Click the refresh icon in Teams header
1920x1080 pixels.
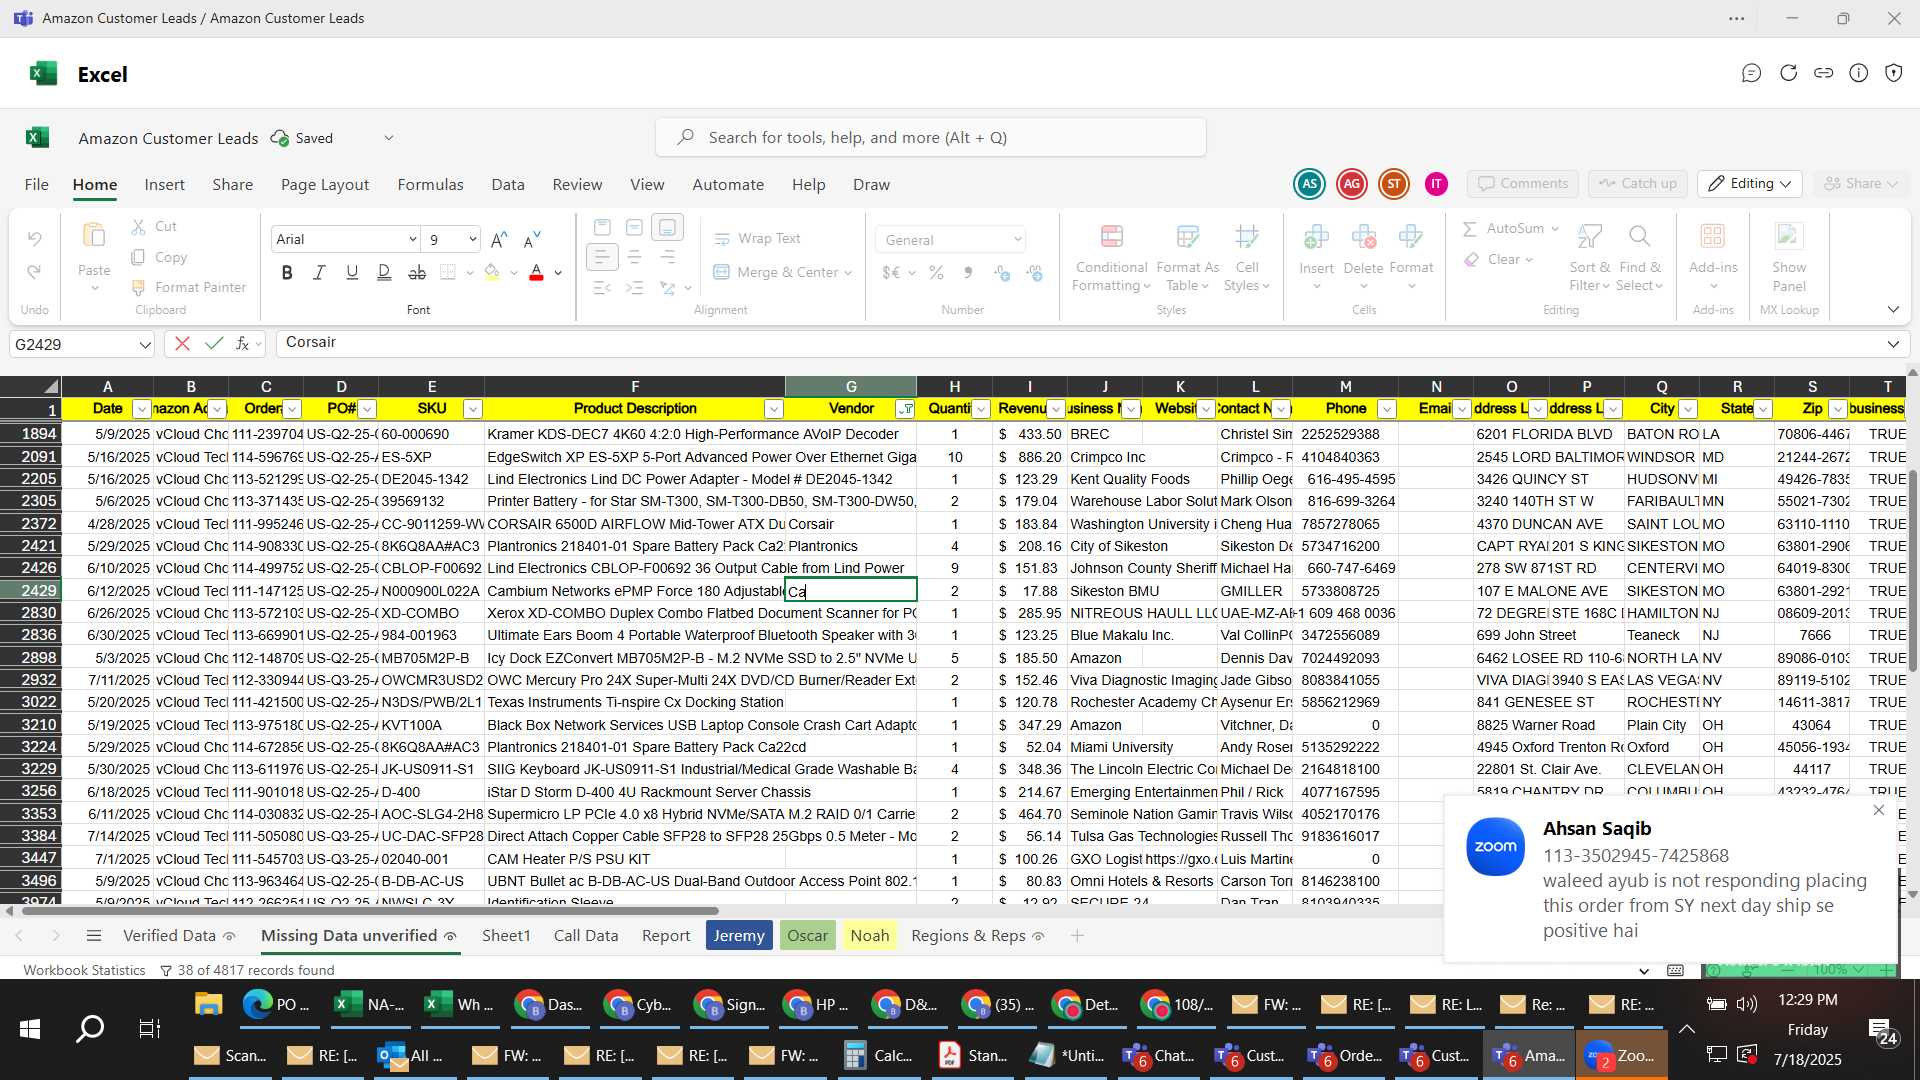tap(1788, 73)
